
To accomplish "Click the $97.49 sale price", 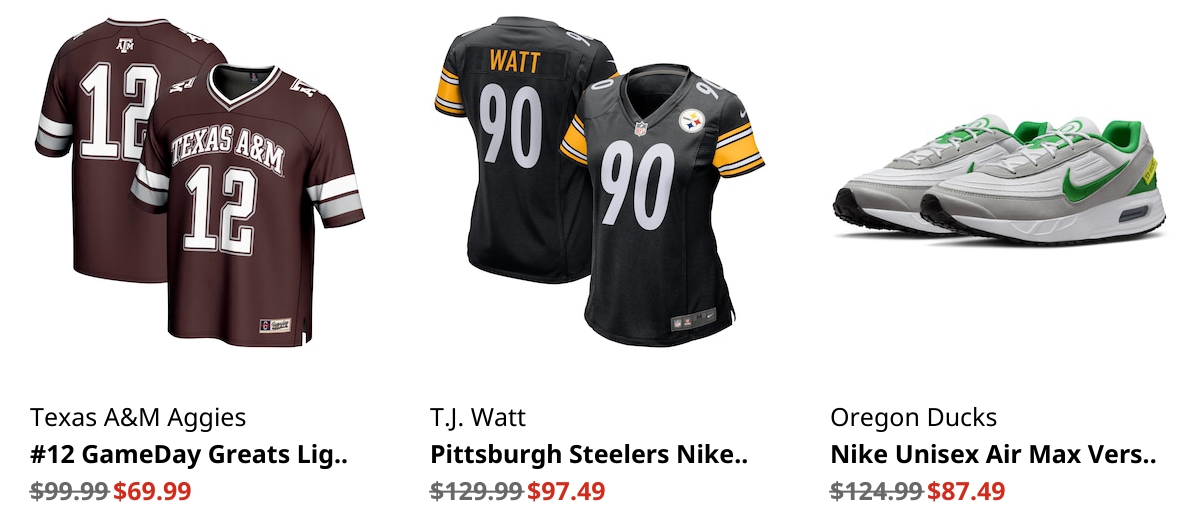I will pos(566,491).
